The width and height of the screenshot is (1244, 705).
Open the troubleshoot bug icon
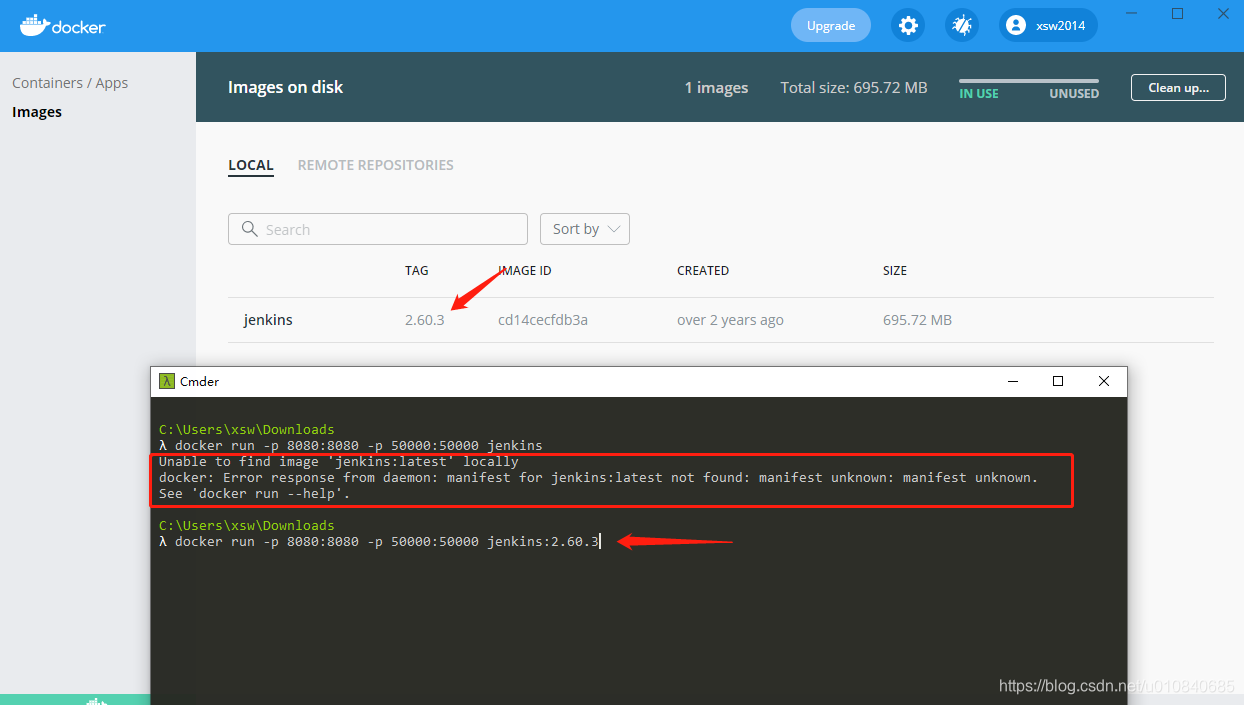[962, 25]
